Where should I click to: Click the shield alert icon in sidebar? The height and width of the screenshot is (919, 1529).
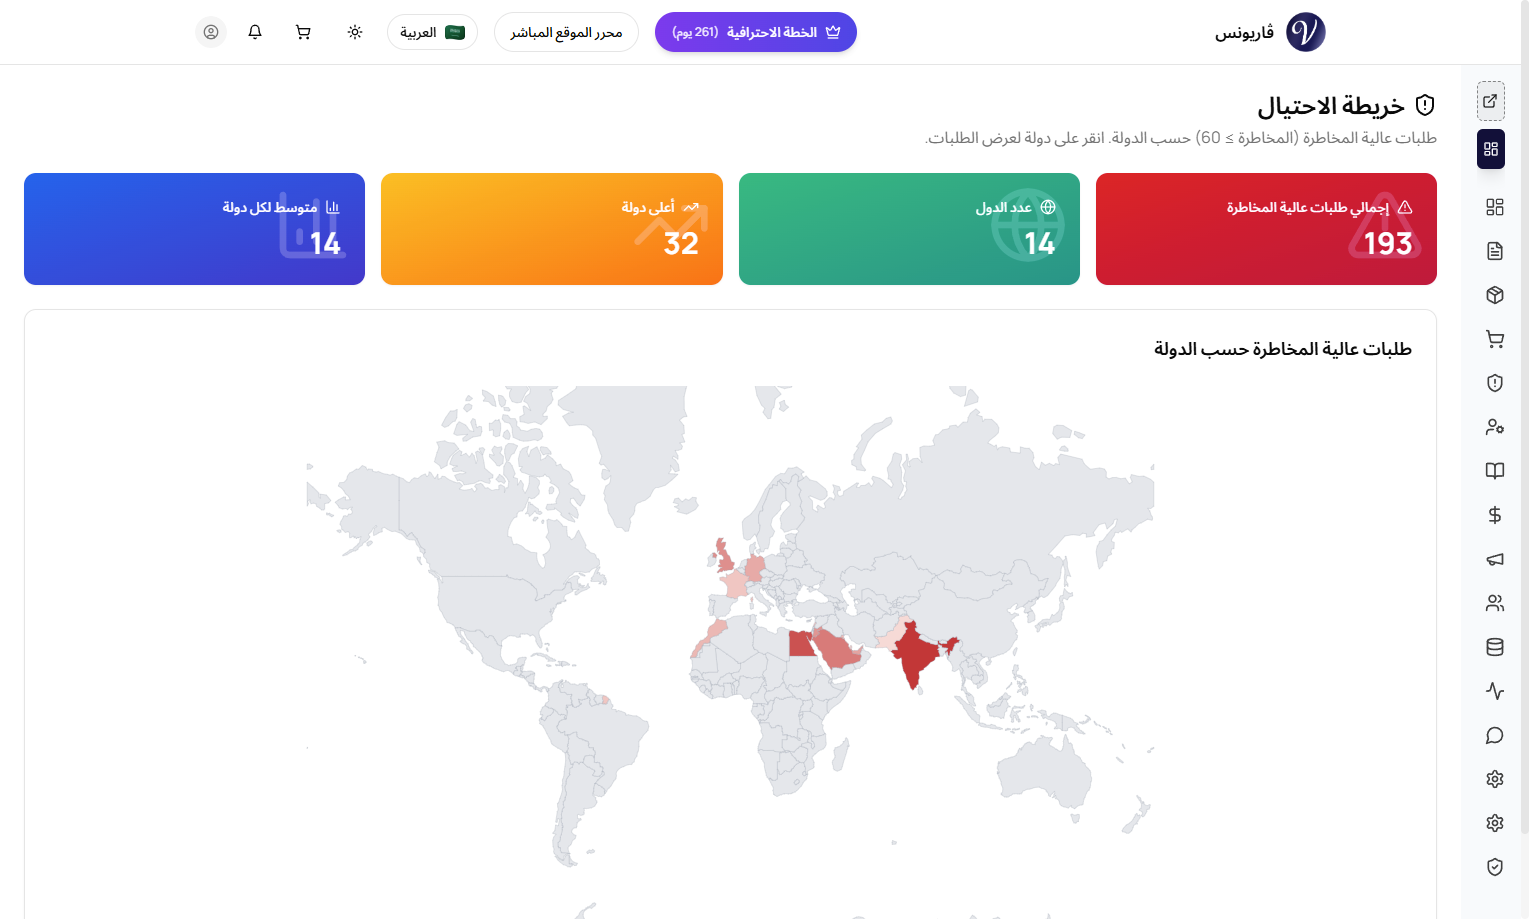1494,383
